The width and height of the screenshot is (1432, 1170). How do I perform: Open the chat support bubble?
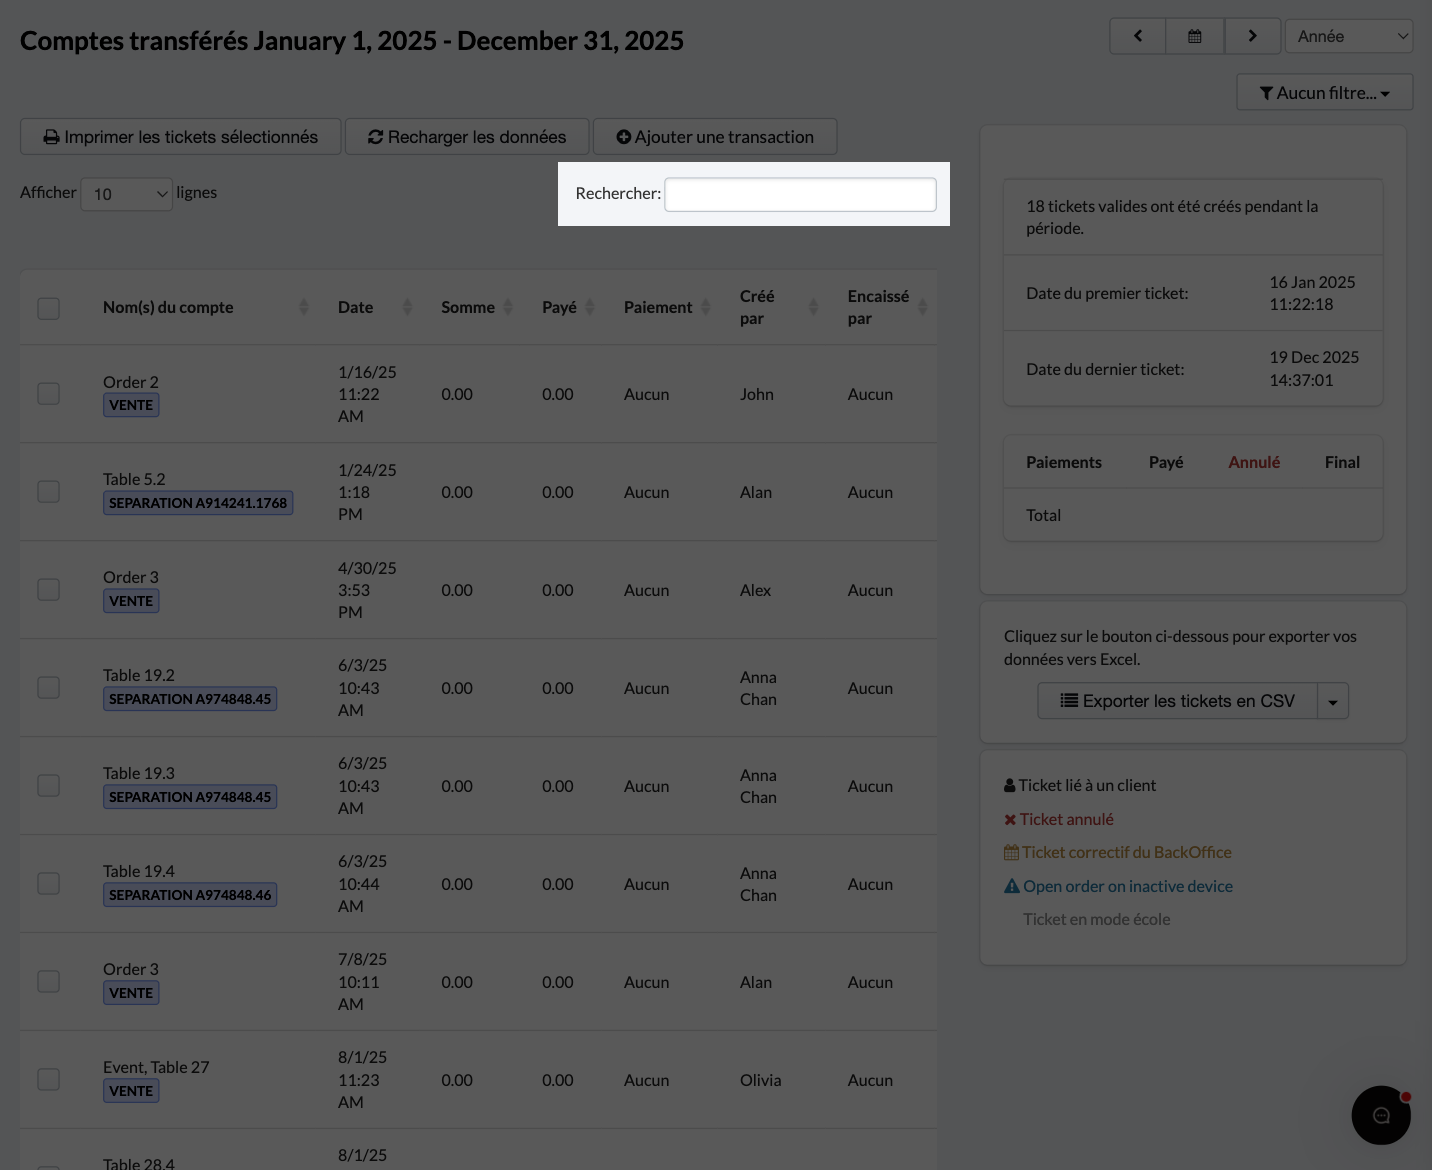[x=1381, y=1115]
